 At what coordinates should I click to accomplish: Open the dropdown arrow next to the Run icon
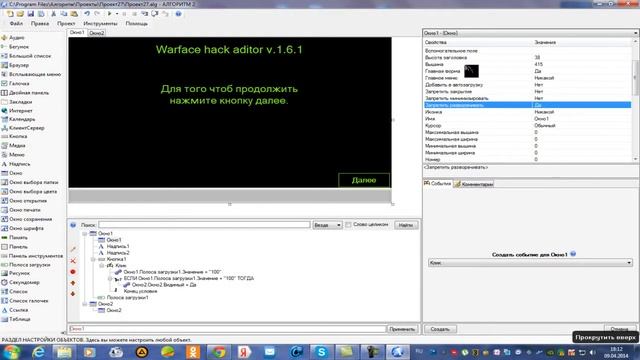[x=117, y=14]
